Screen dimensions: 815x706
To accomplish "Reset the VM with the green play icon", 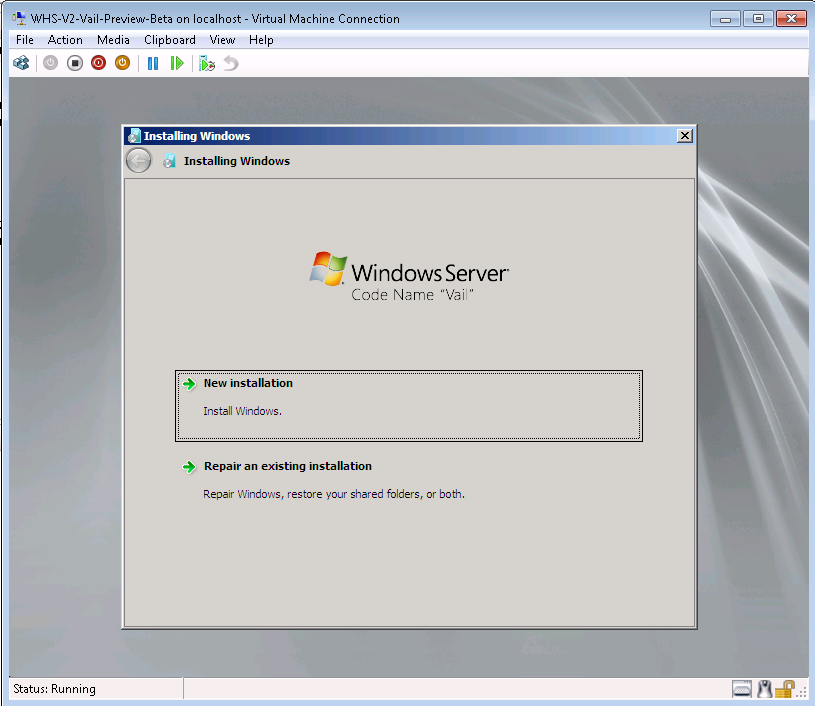I will click(177, 63).
